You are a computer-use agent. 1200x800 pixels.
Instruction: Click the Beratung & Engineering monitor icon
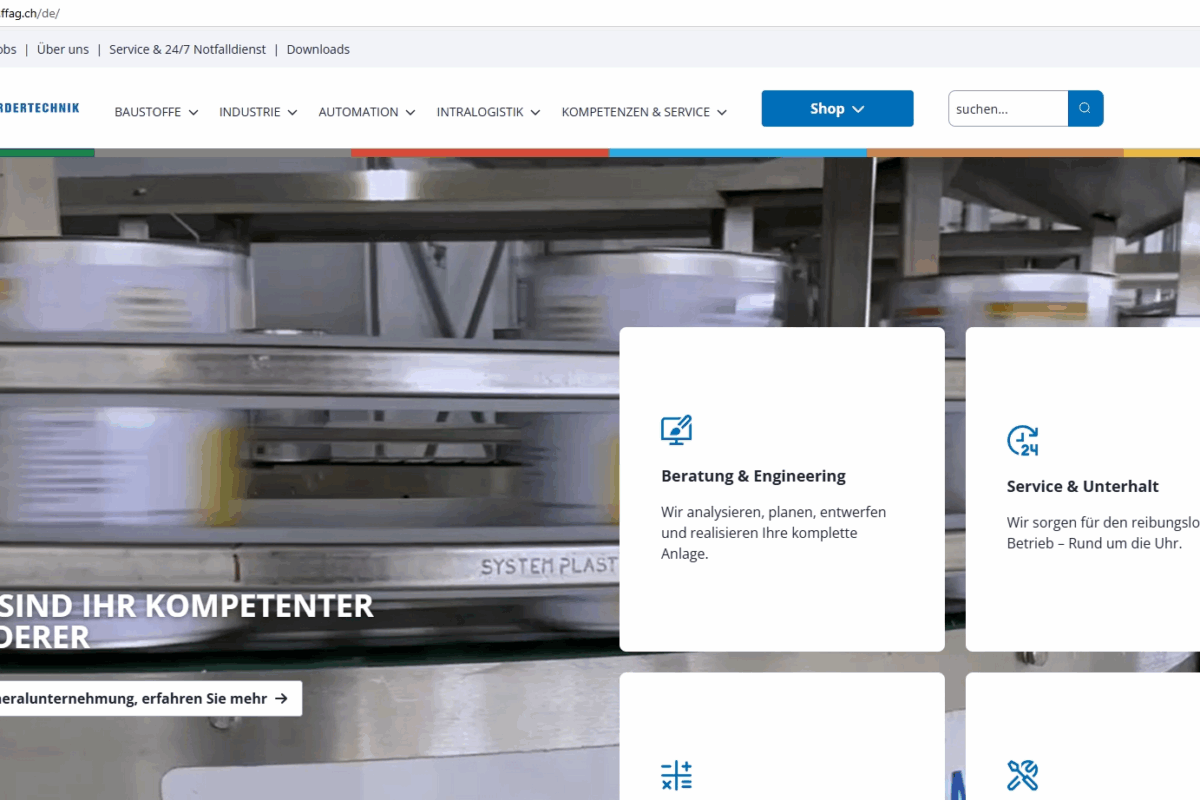coord(677,430)
